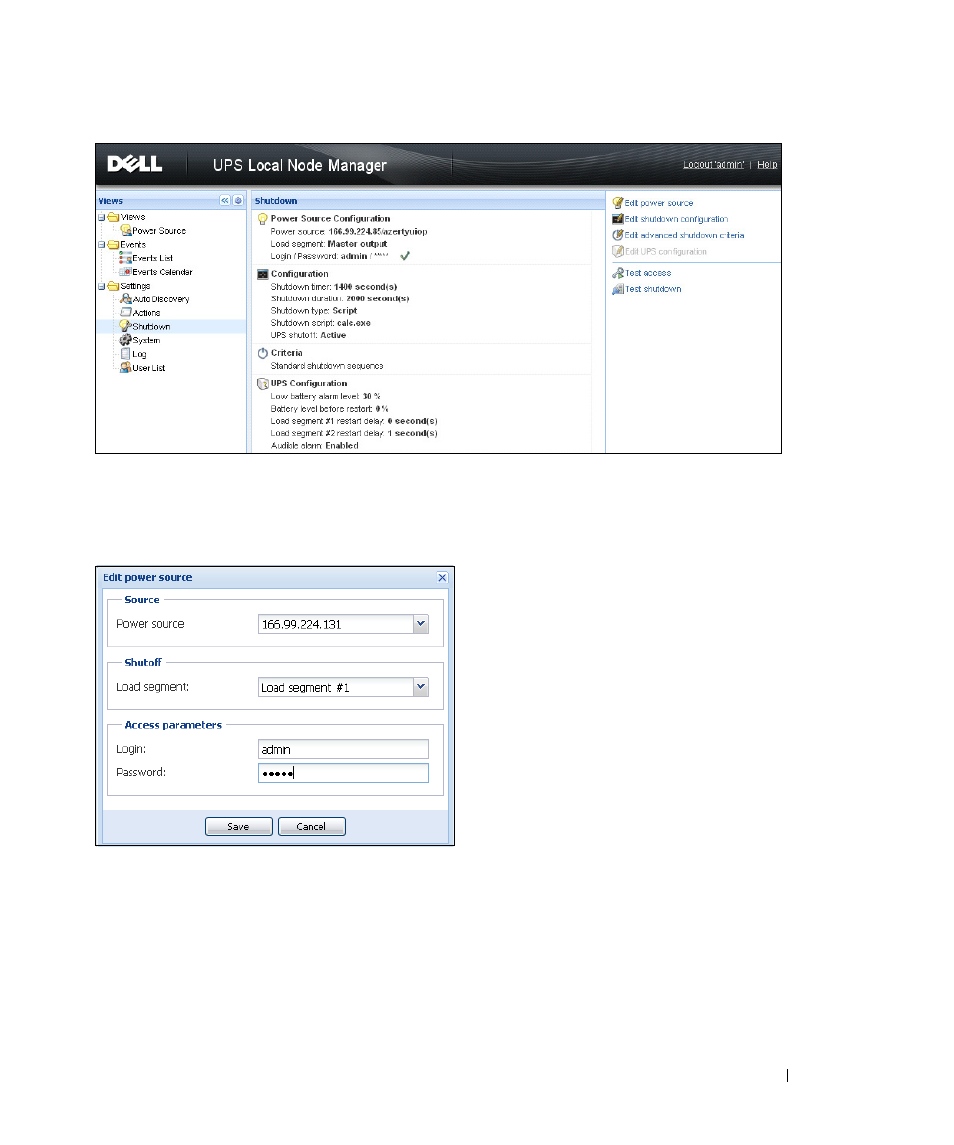Click the UPS Configuration section icon

point(263,383)
